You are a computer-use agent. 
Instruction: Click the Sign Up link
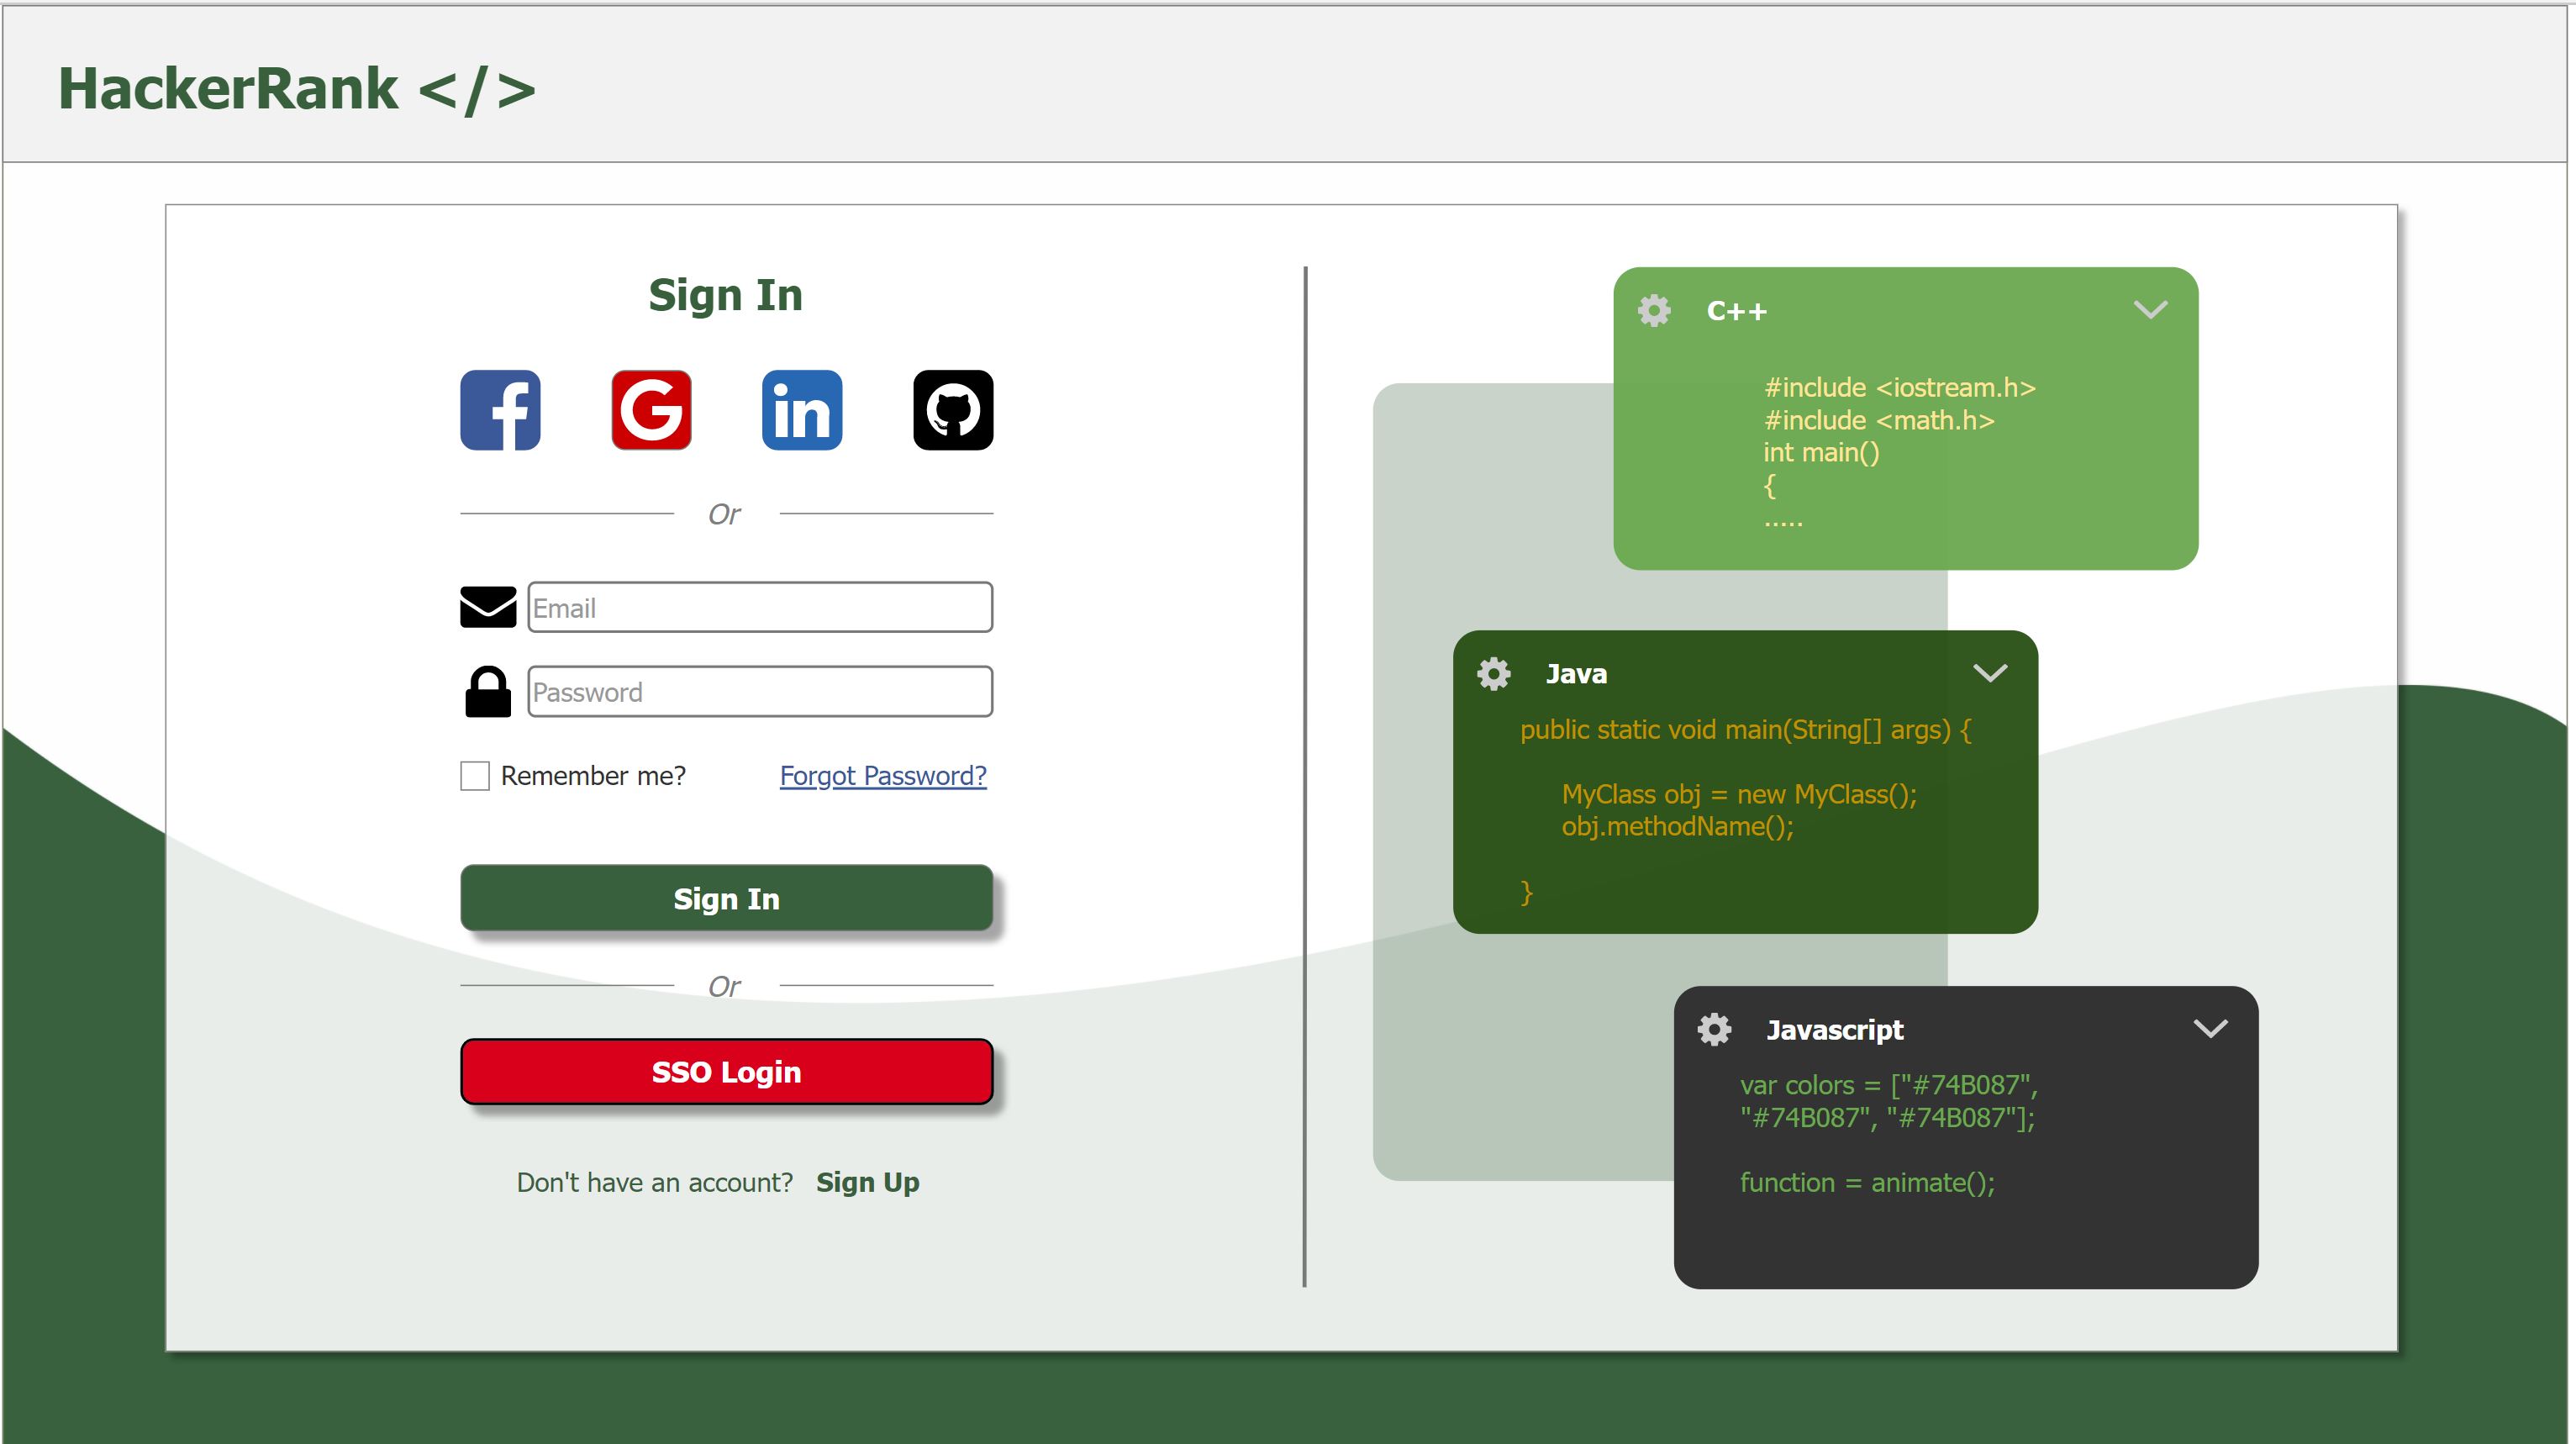pos(867,1182)
